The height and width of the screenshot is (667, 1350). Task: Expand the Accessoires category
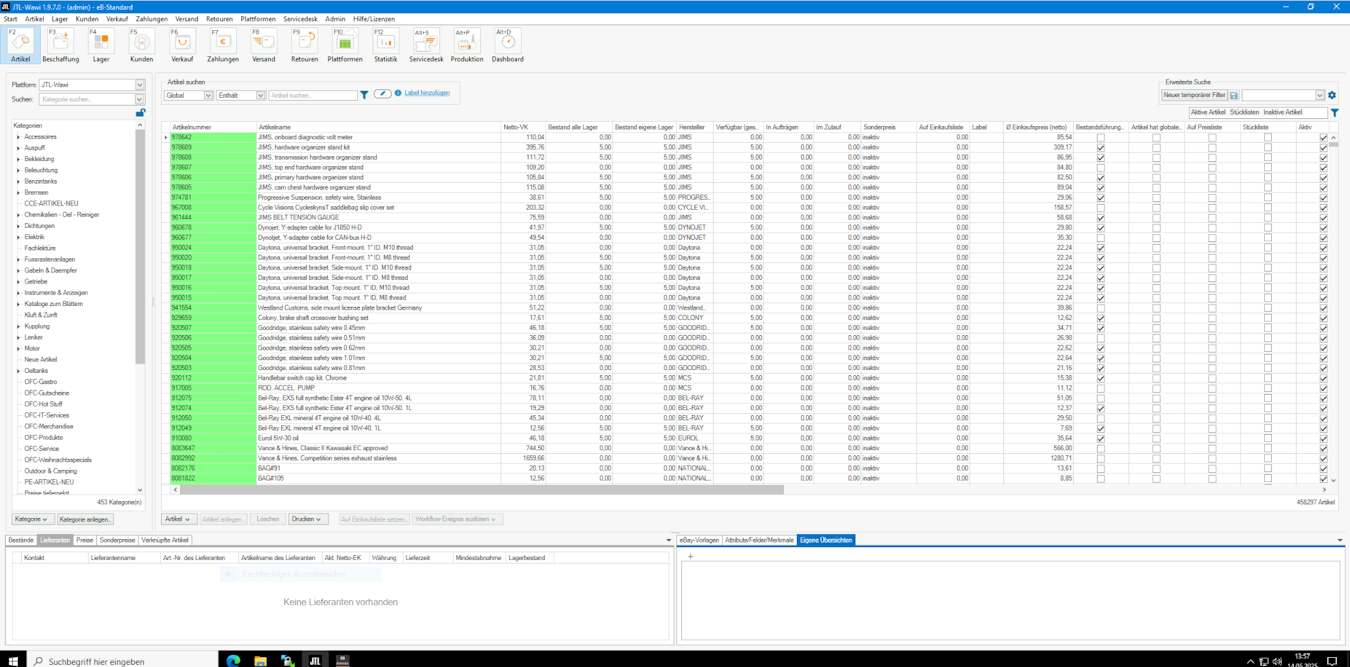pyautogui.click(x=18, y=137)
